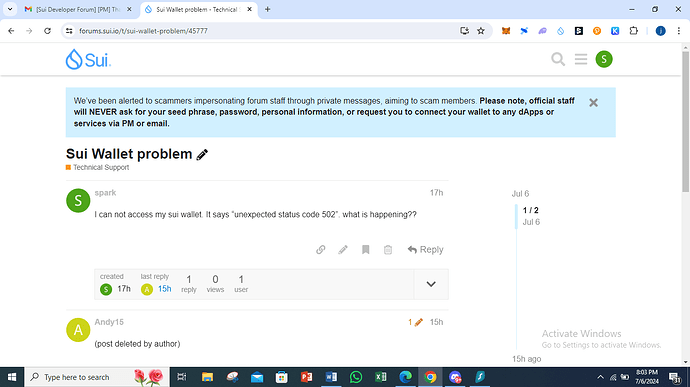This screenshot has height=387, width=690.
Task: Open the green S user avatar menu
Action: [x=604, y=59]
